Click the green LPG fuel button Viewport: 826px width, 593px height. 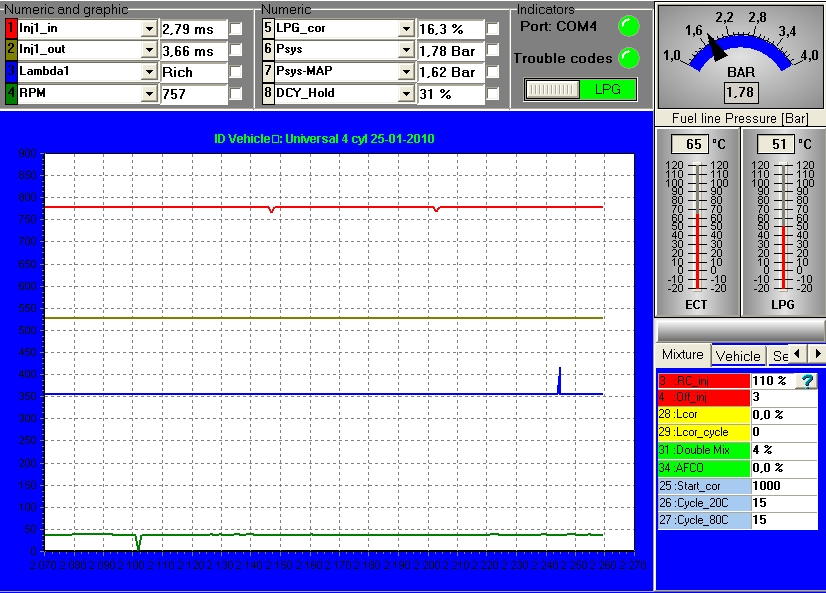[x=607, y=89]
